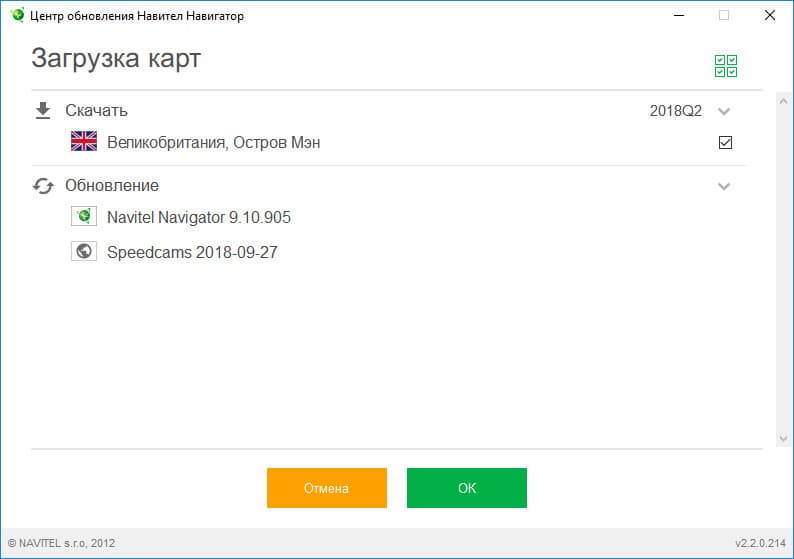The height and width of the screenshot is (559, 794).
Task: Click the refresh arrows icon beside Обновление
Action: (43, 186)
